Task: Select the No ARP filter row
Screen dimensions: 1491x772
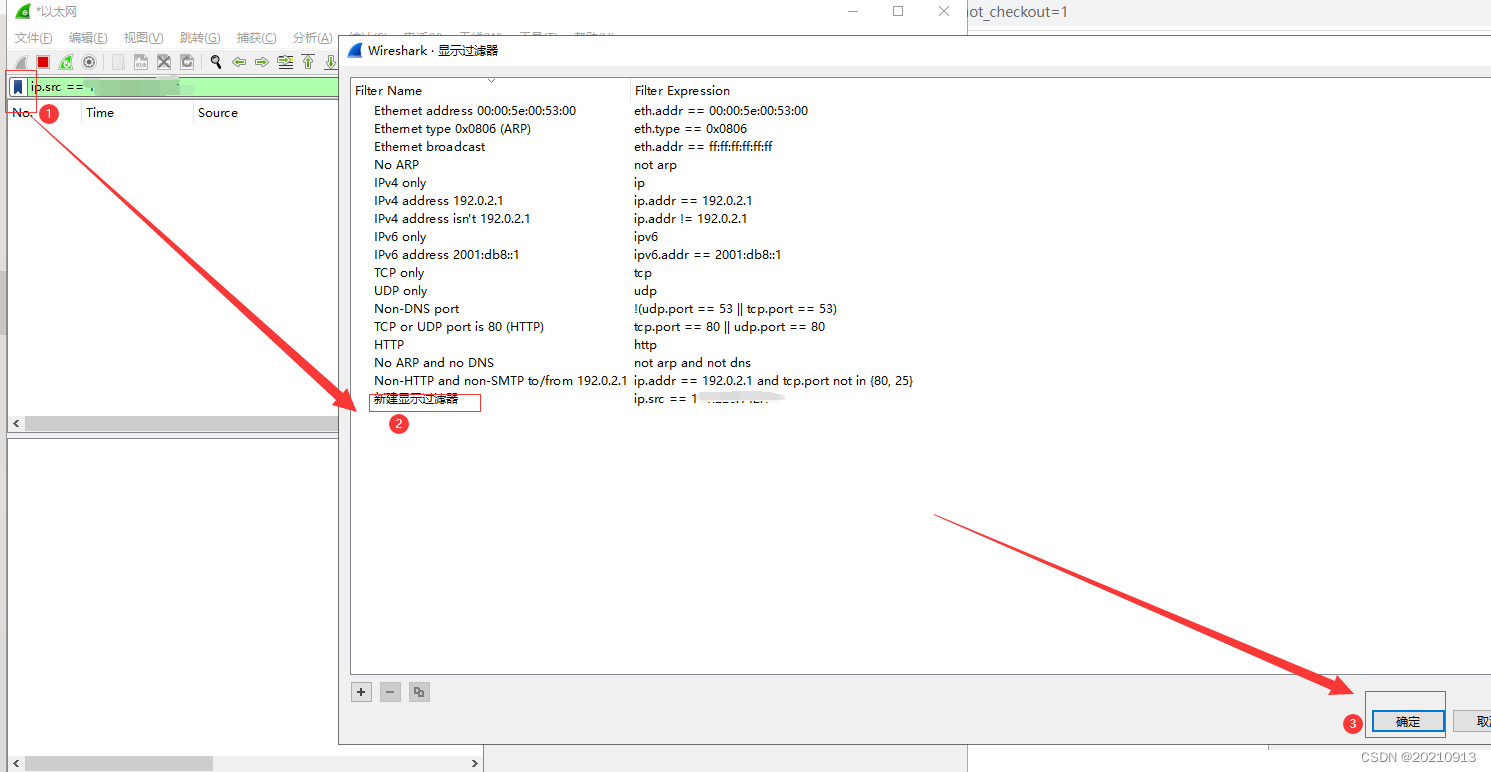Action: click(396, 165)
